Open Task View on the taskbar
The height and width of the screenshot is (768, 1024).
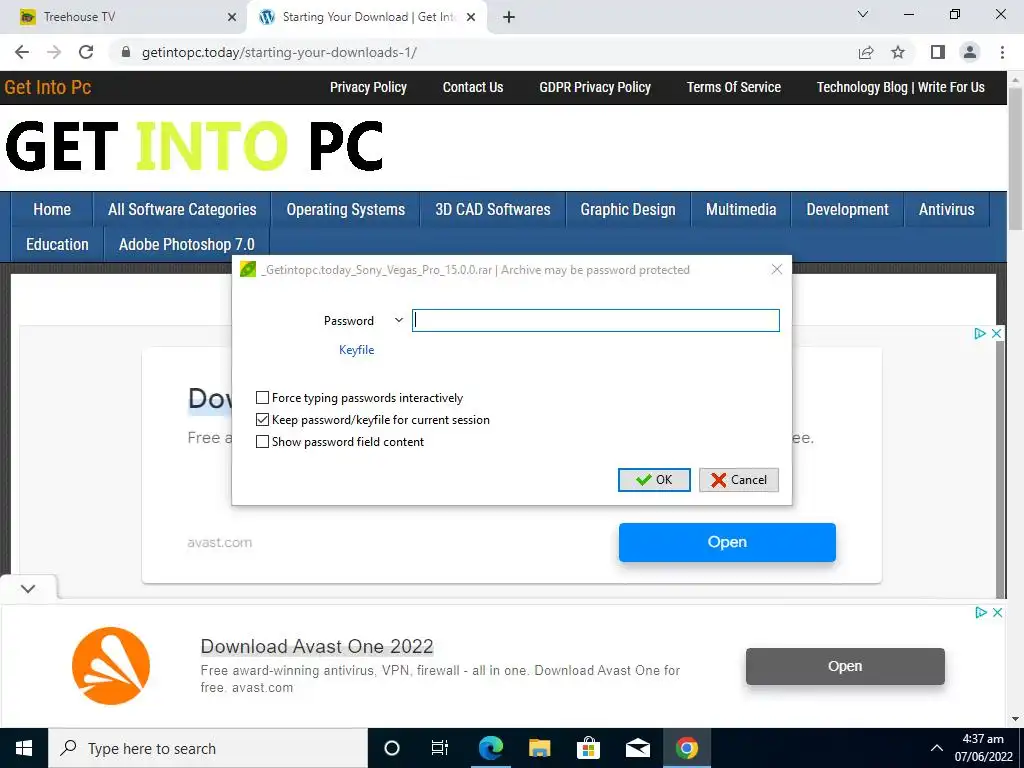point(440,748)
